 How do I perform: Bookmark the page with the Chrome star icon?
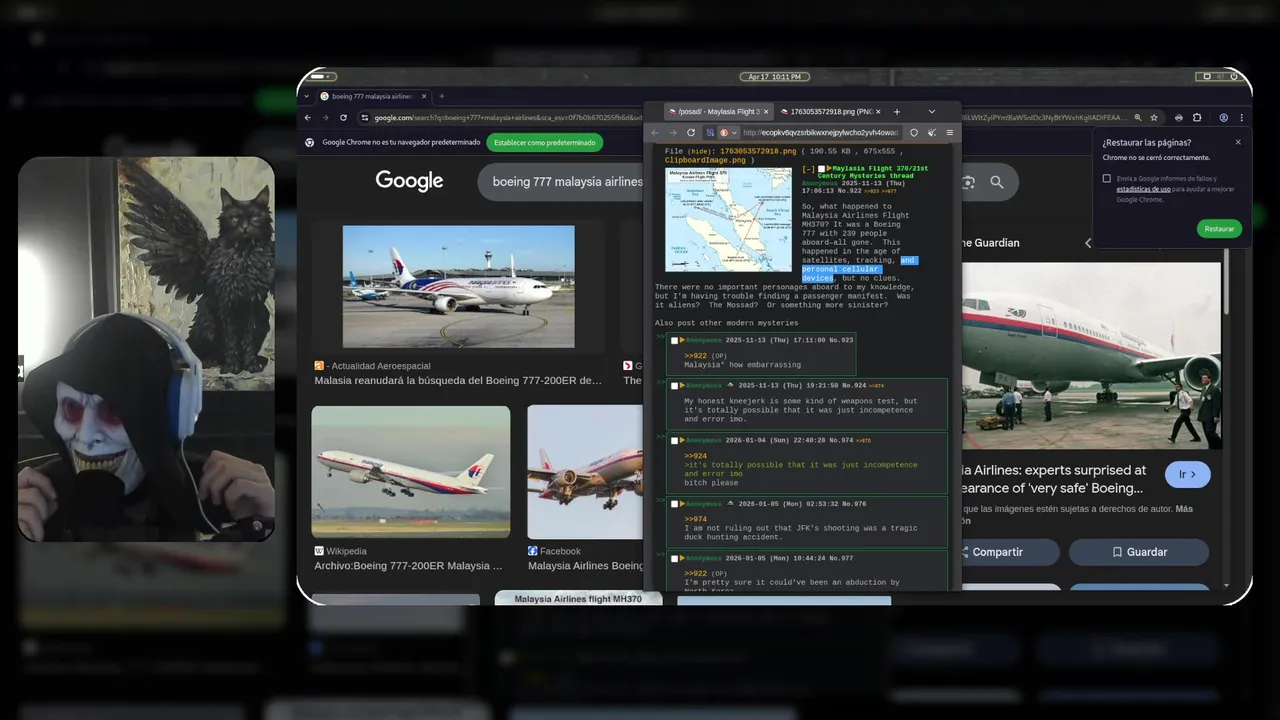coord(1153,117)
